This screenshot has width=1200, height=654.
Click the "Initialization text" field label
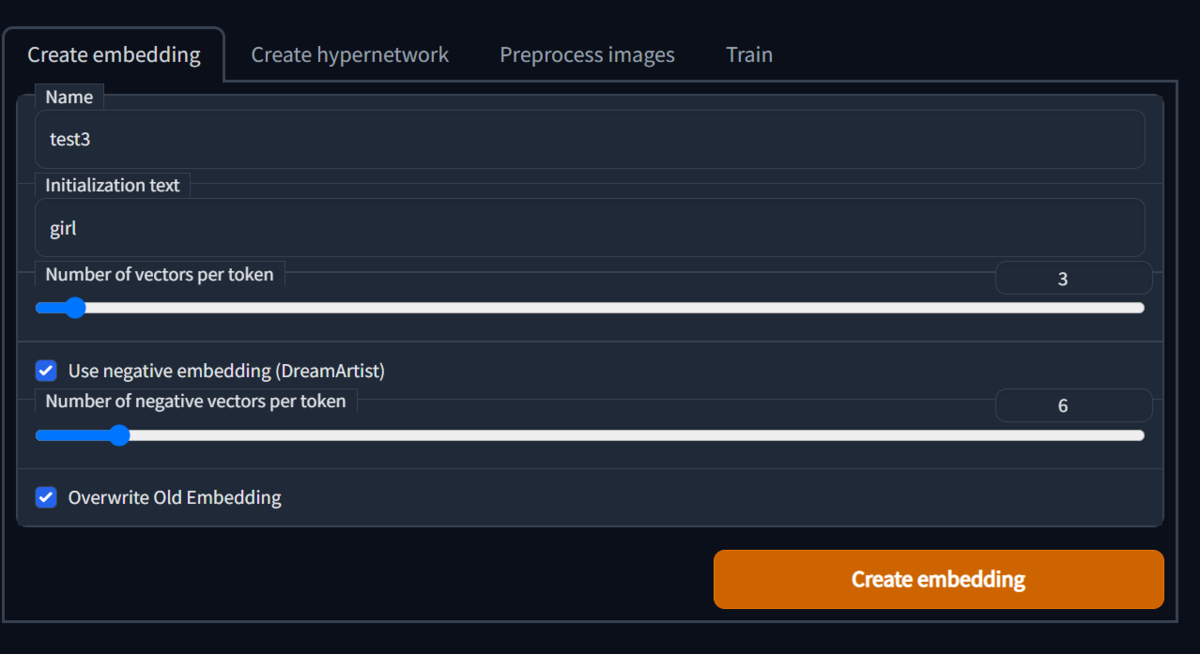pos(113,185)
